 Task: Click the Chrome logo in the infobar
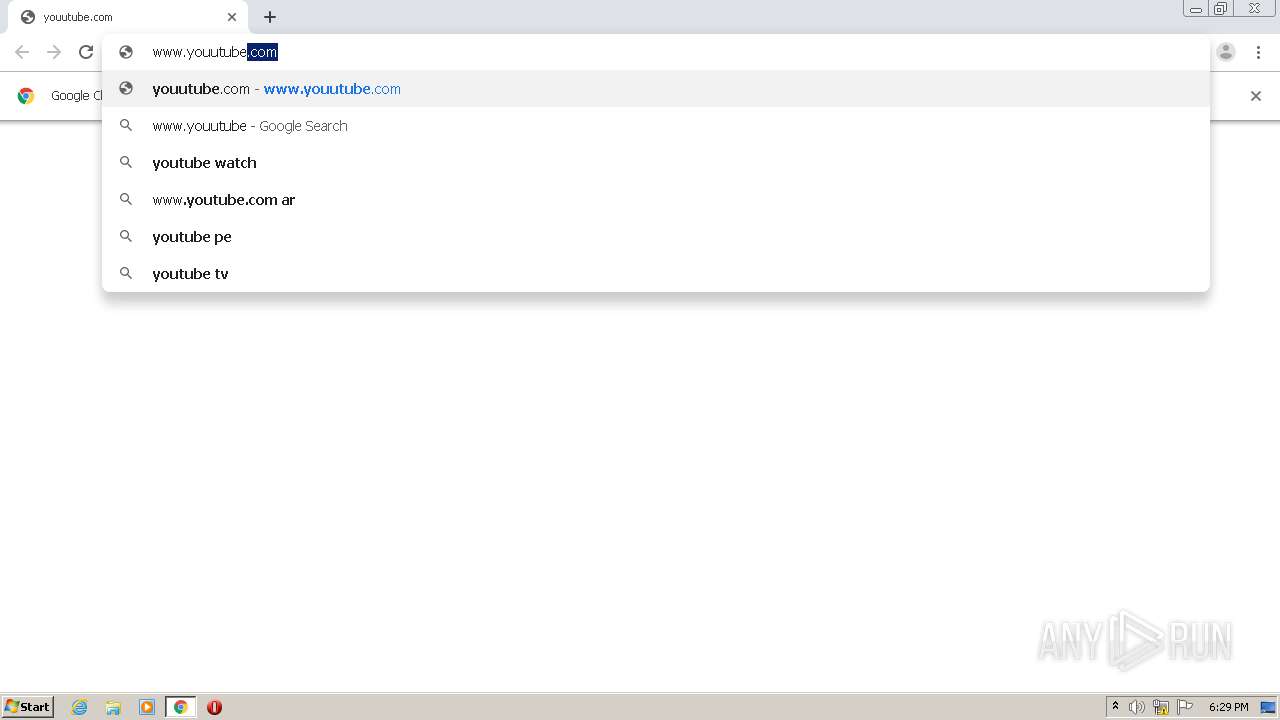(x=26, y=96)
